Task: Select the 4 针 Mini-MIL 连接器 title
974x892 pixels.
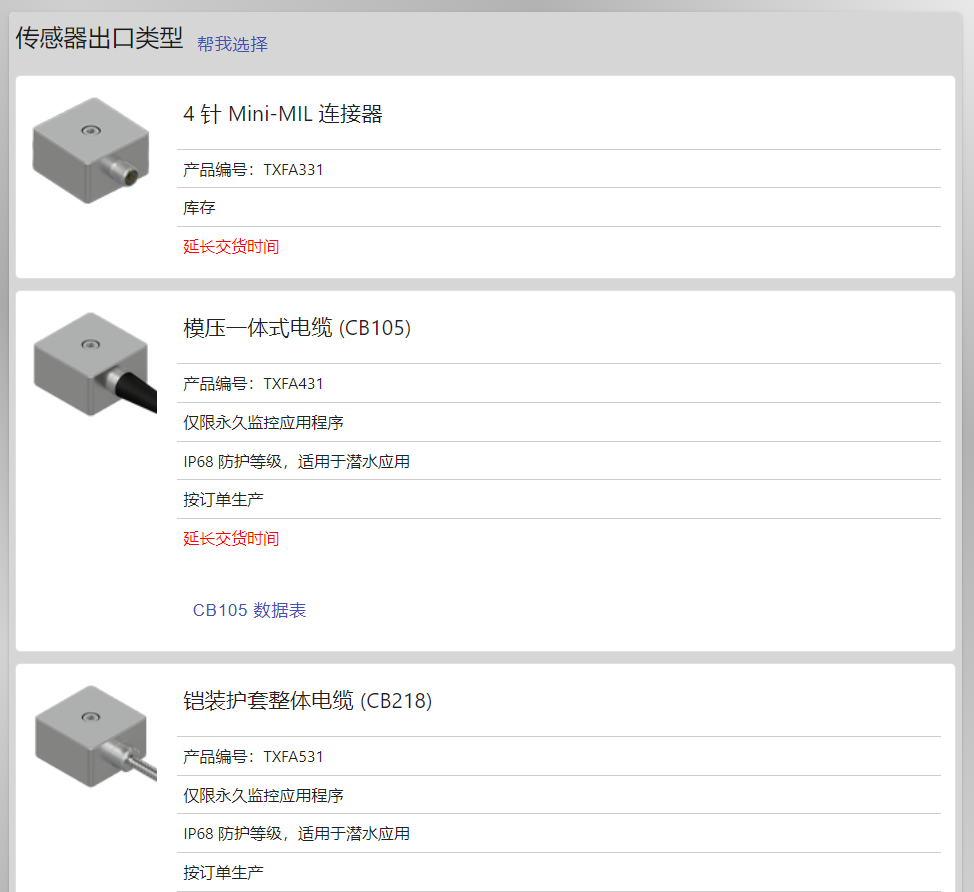Action: pyautogui.click(x=283, y=114)
